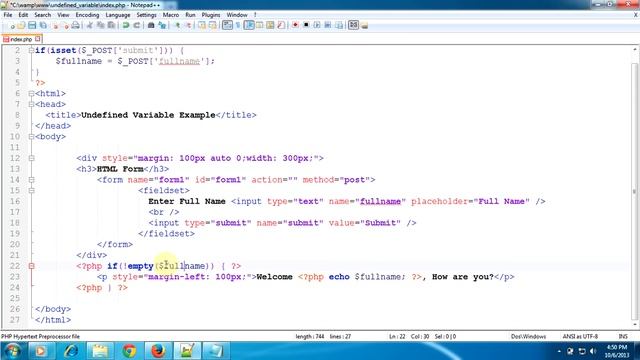Viewport: 640px width, 360px height.
Task: Click the Paste toolbar icon
Action: (x=111, y=25)
